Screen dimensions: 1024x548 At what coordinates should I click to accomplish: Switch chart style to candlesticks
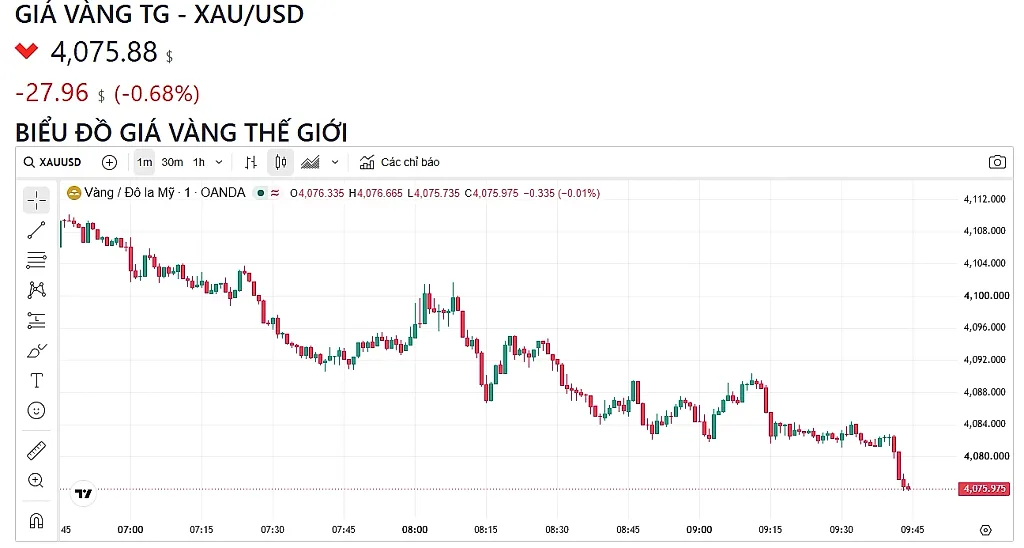click(x=281, y=162)
